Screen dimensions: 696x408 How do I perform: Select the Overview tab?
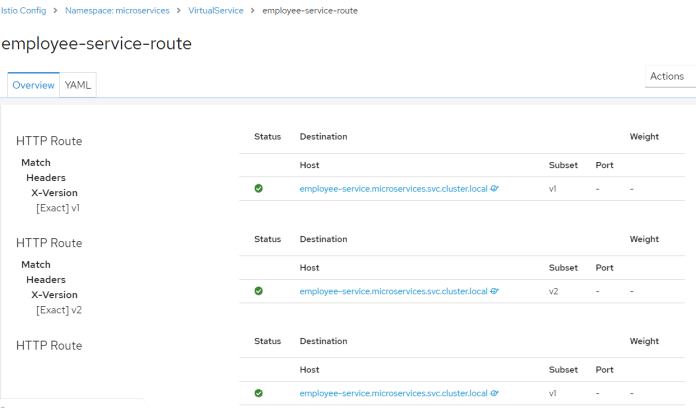coord(33,85)
